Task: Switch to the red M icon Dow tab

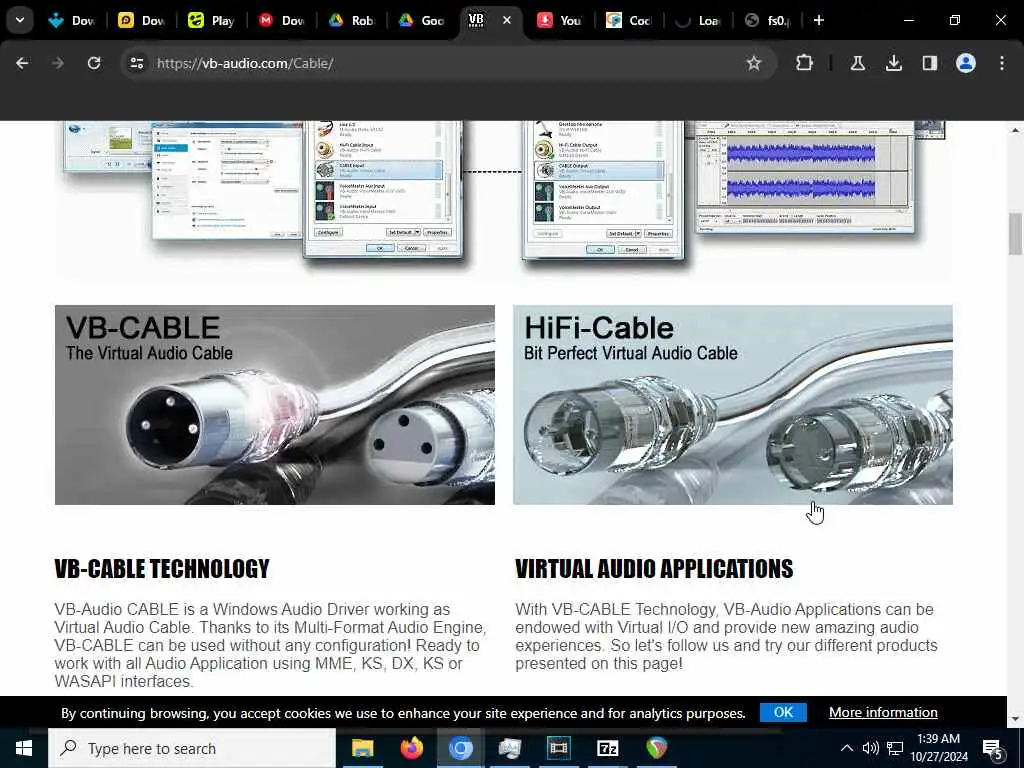Action: click(x=281, y=20)
